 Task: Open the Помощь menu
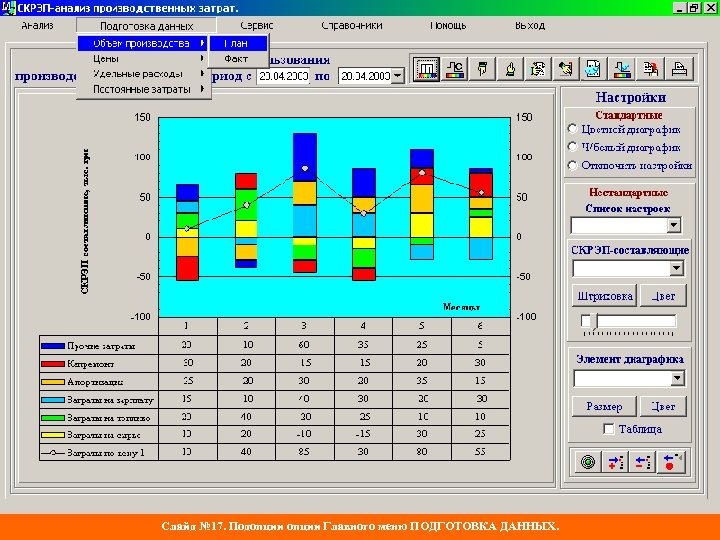pos(448,26)
